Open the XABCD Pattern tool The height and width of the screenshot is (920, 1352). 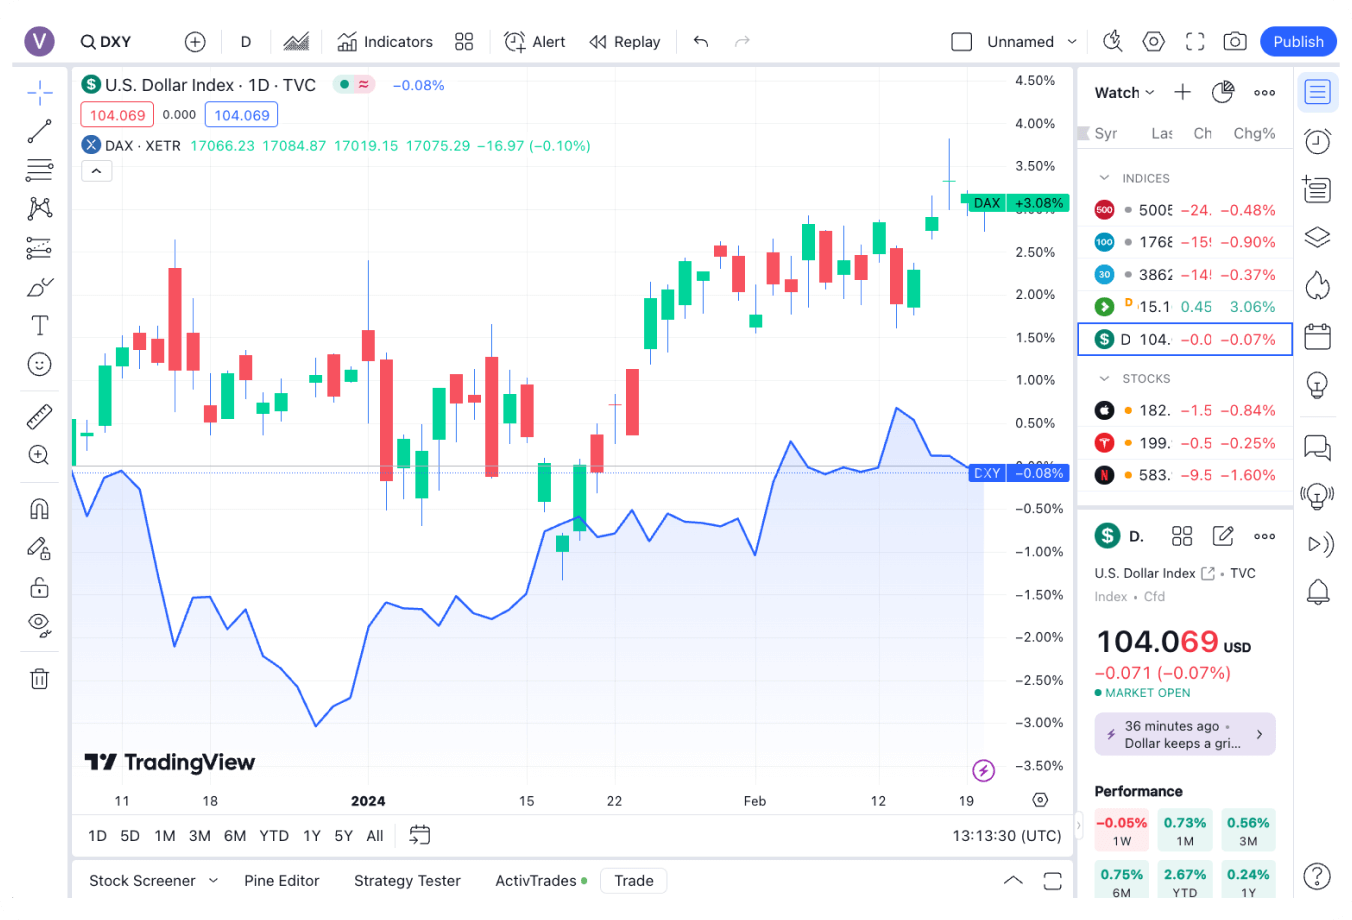tap(39, 207)
